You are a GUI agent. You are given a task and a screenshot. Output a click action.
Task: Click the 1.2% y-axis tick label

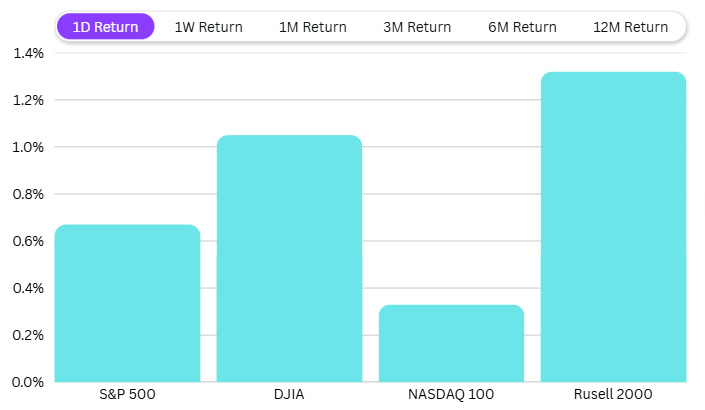(28, 100)
